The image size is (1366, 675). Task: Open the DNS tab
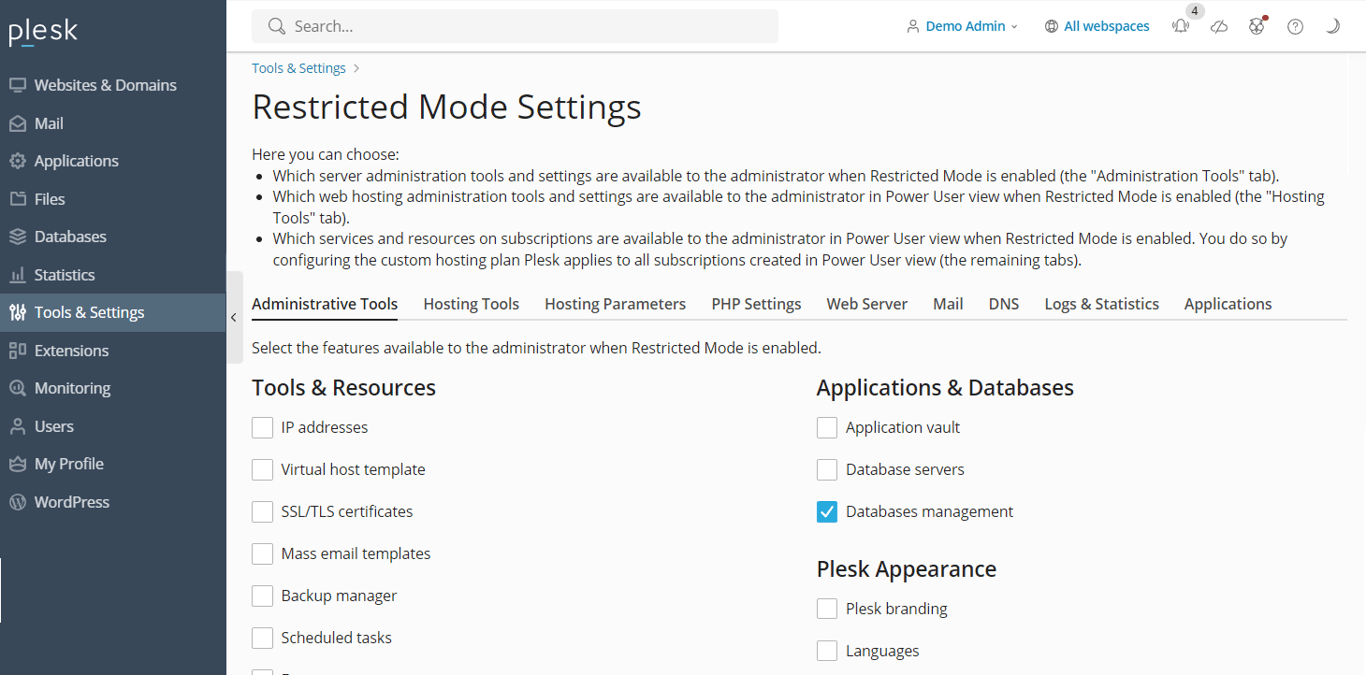click(x=1004, y=304)
